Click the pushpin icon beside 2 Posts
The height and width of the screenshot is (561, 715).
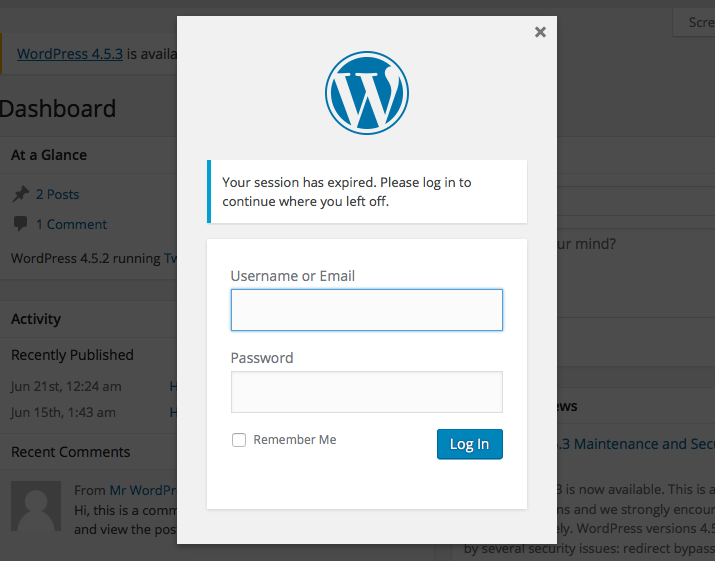[x=20, y=194]
